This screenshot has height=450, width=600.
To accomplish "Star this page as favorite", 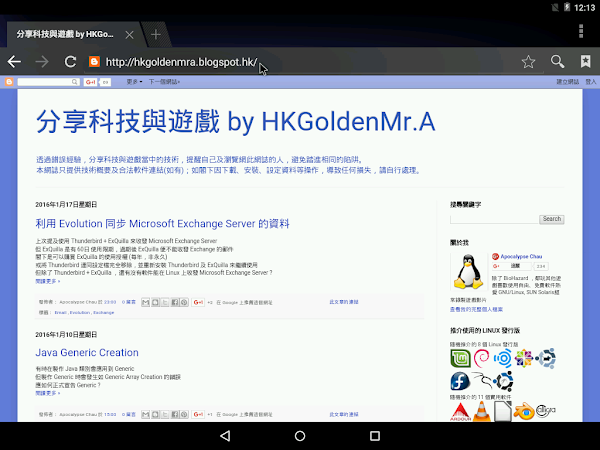I will [528, 62].
